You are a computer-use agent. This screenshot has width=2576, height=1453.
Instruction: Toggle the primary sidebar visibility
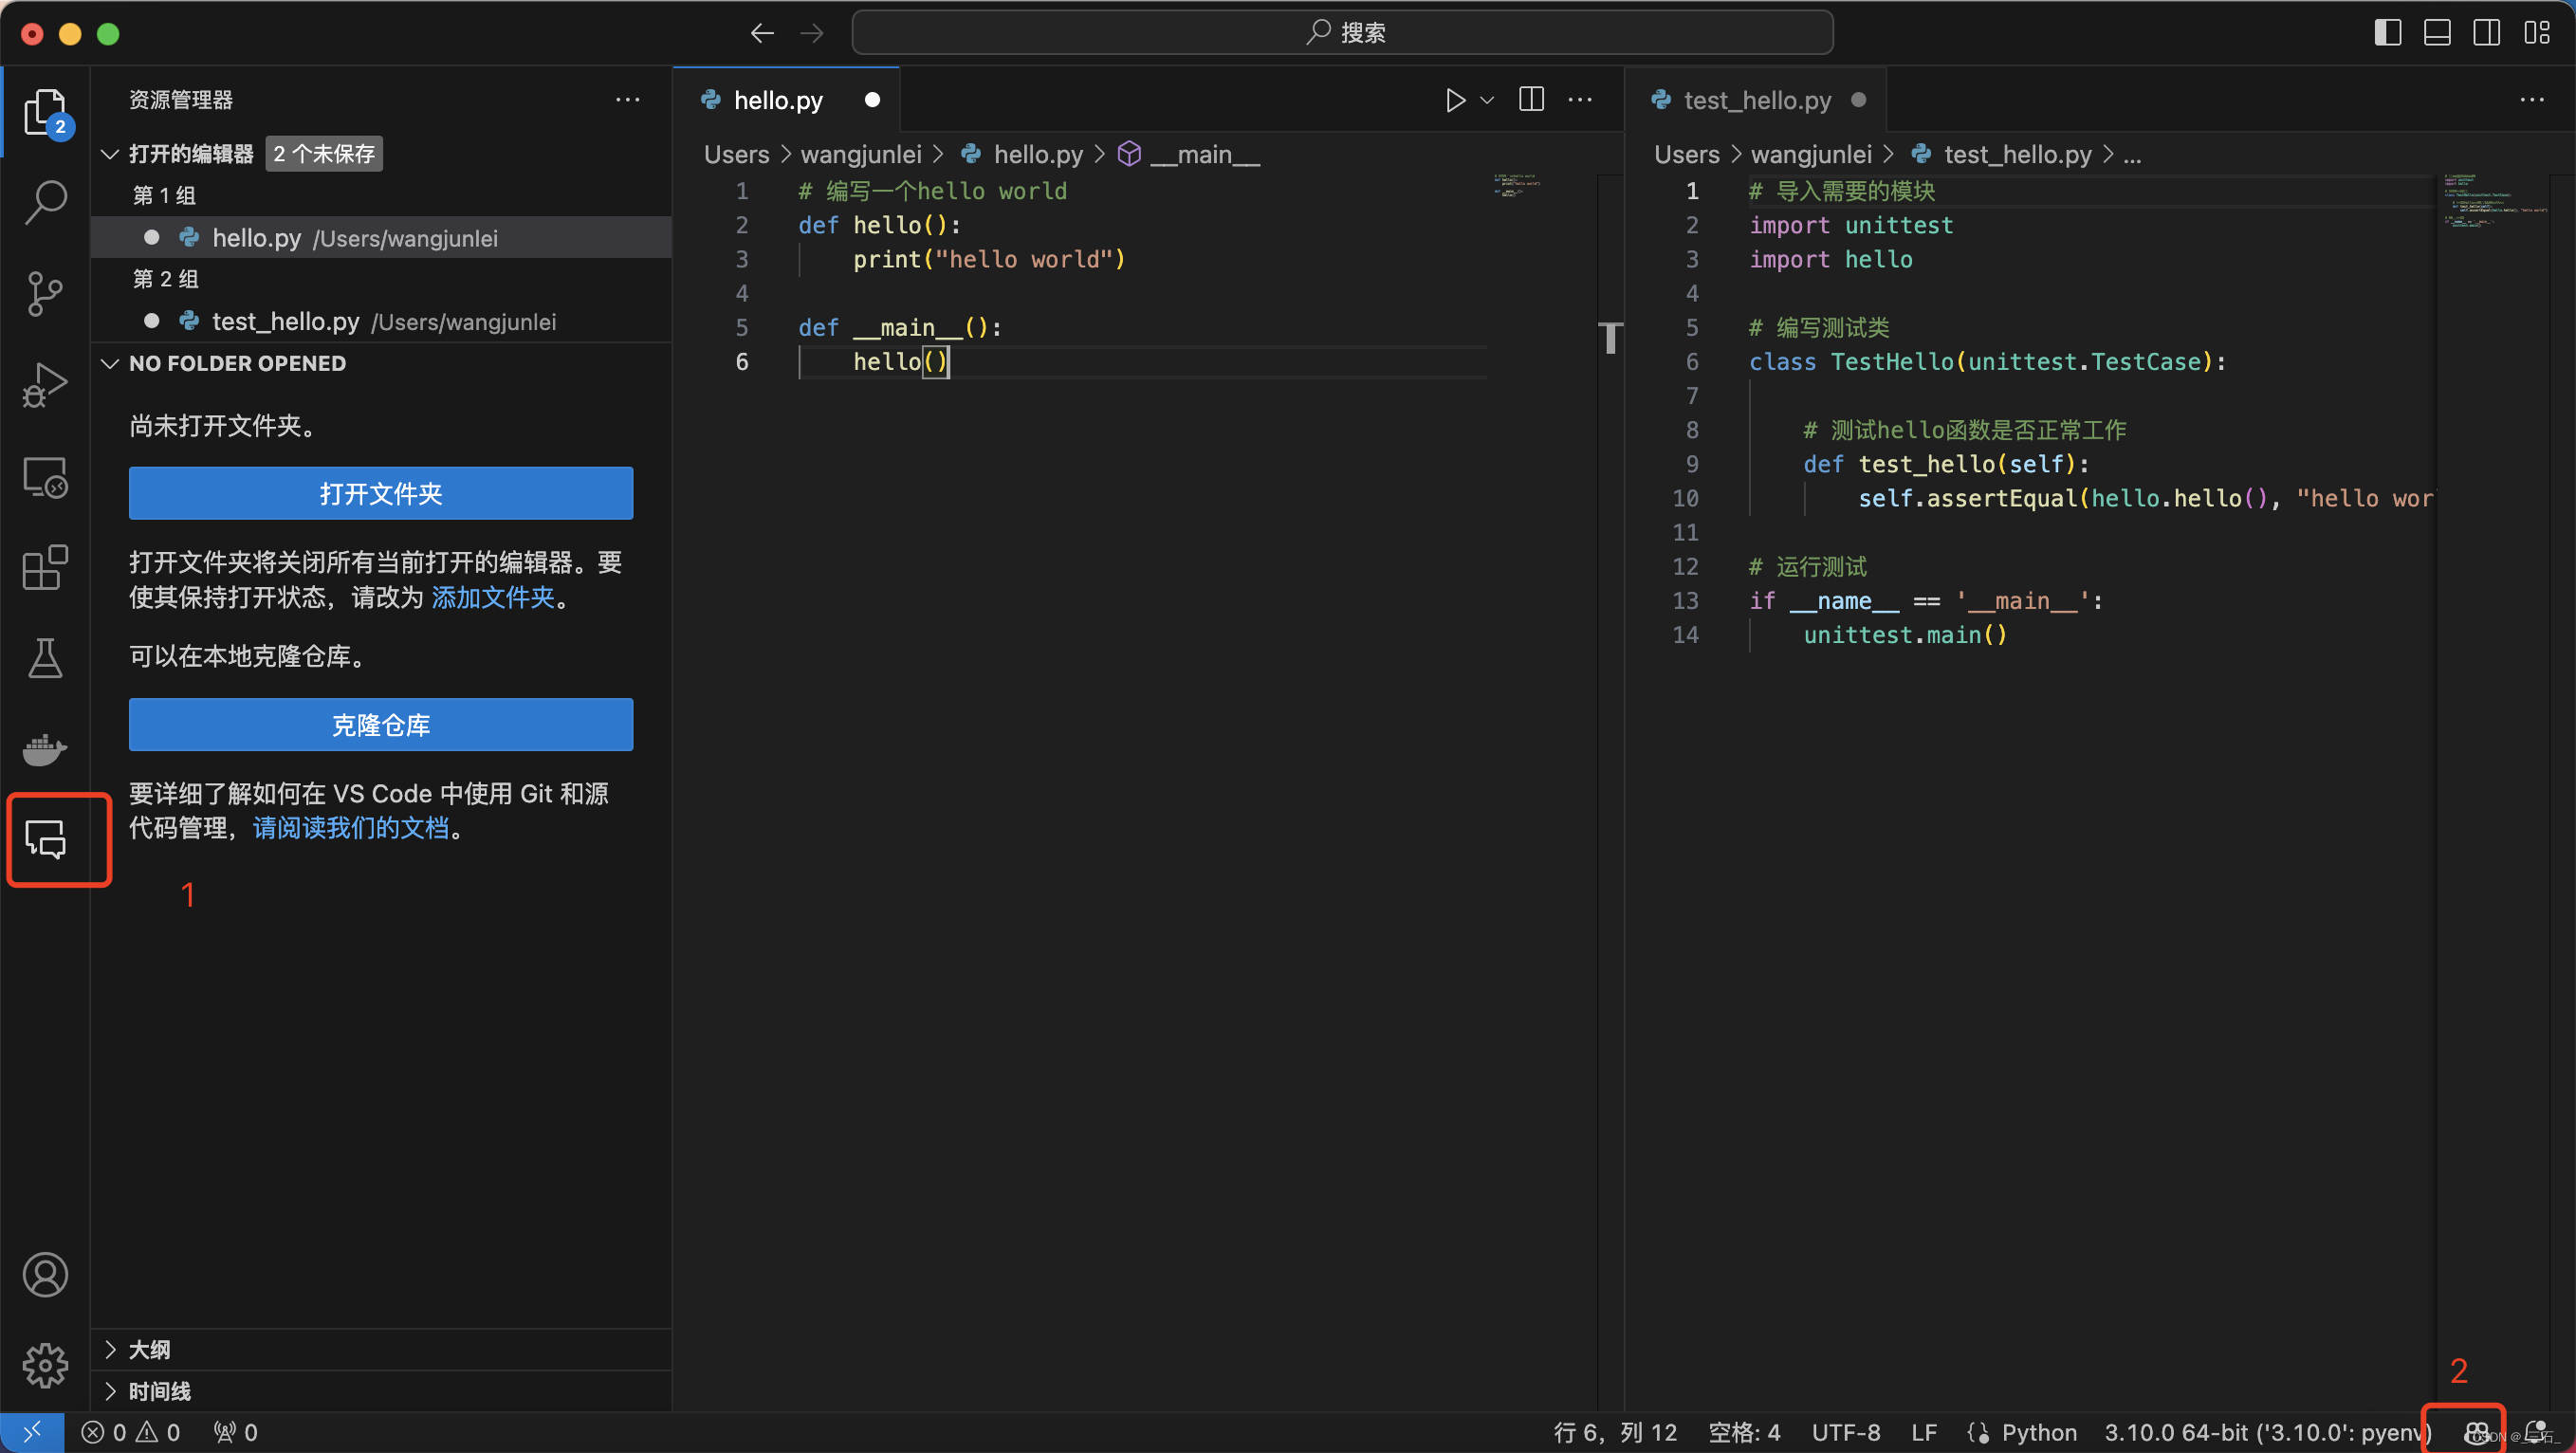coord(2387,33)
